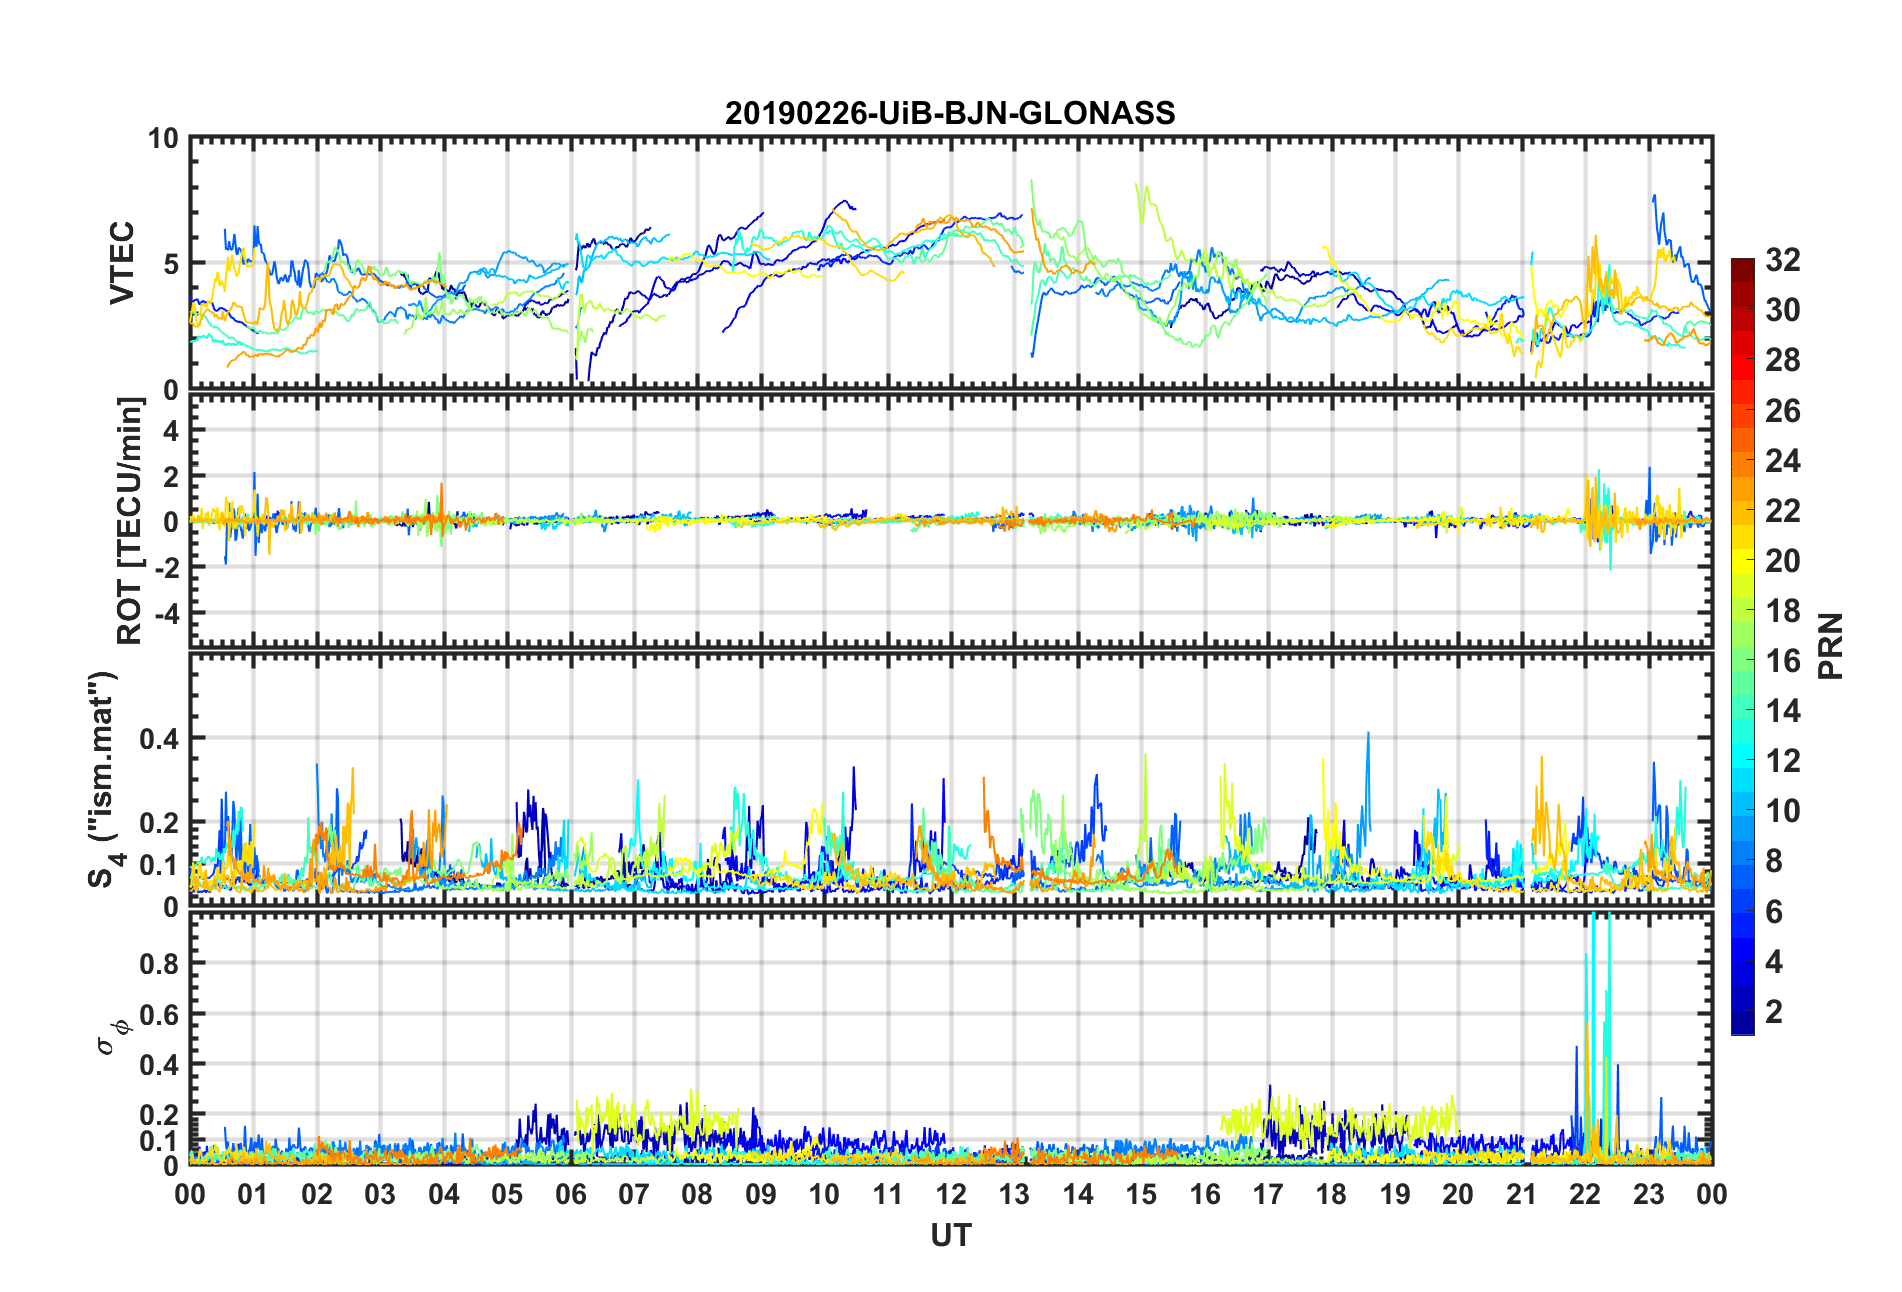The width and height of the screenshot is (1902, 1292).
Task: Click x-axis tick label 07
Action: pyautogui.click(x=634, y=1194)
